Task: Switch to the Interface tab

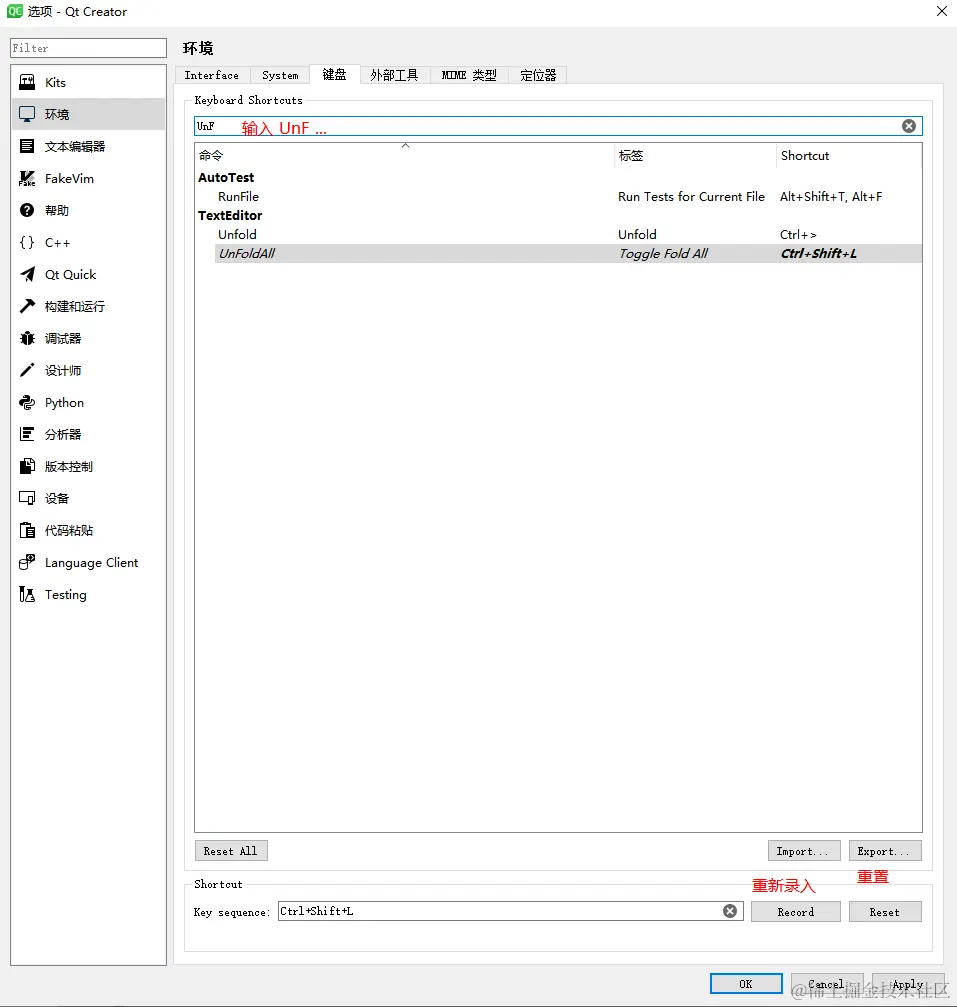Action: [x=211, y=75]
